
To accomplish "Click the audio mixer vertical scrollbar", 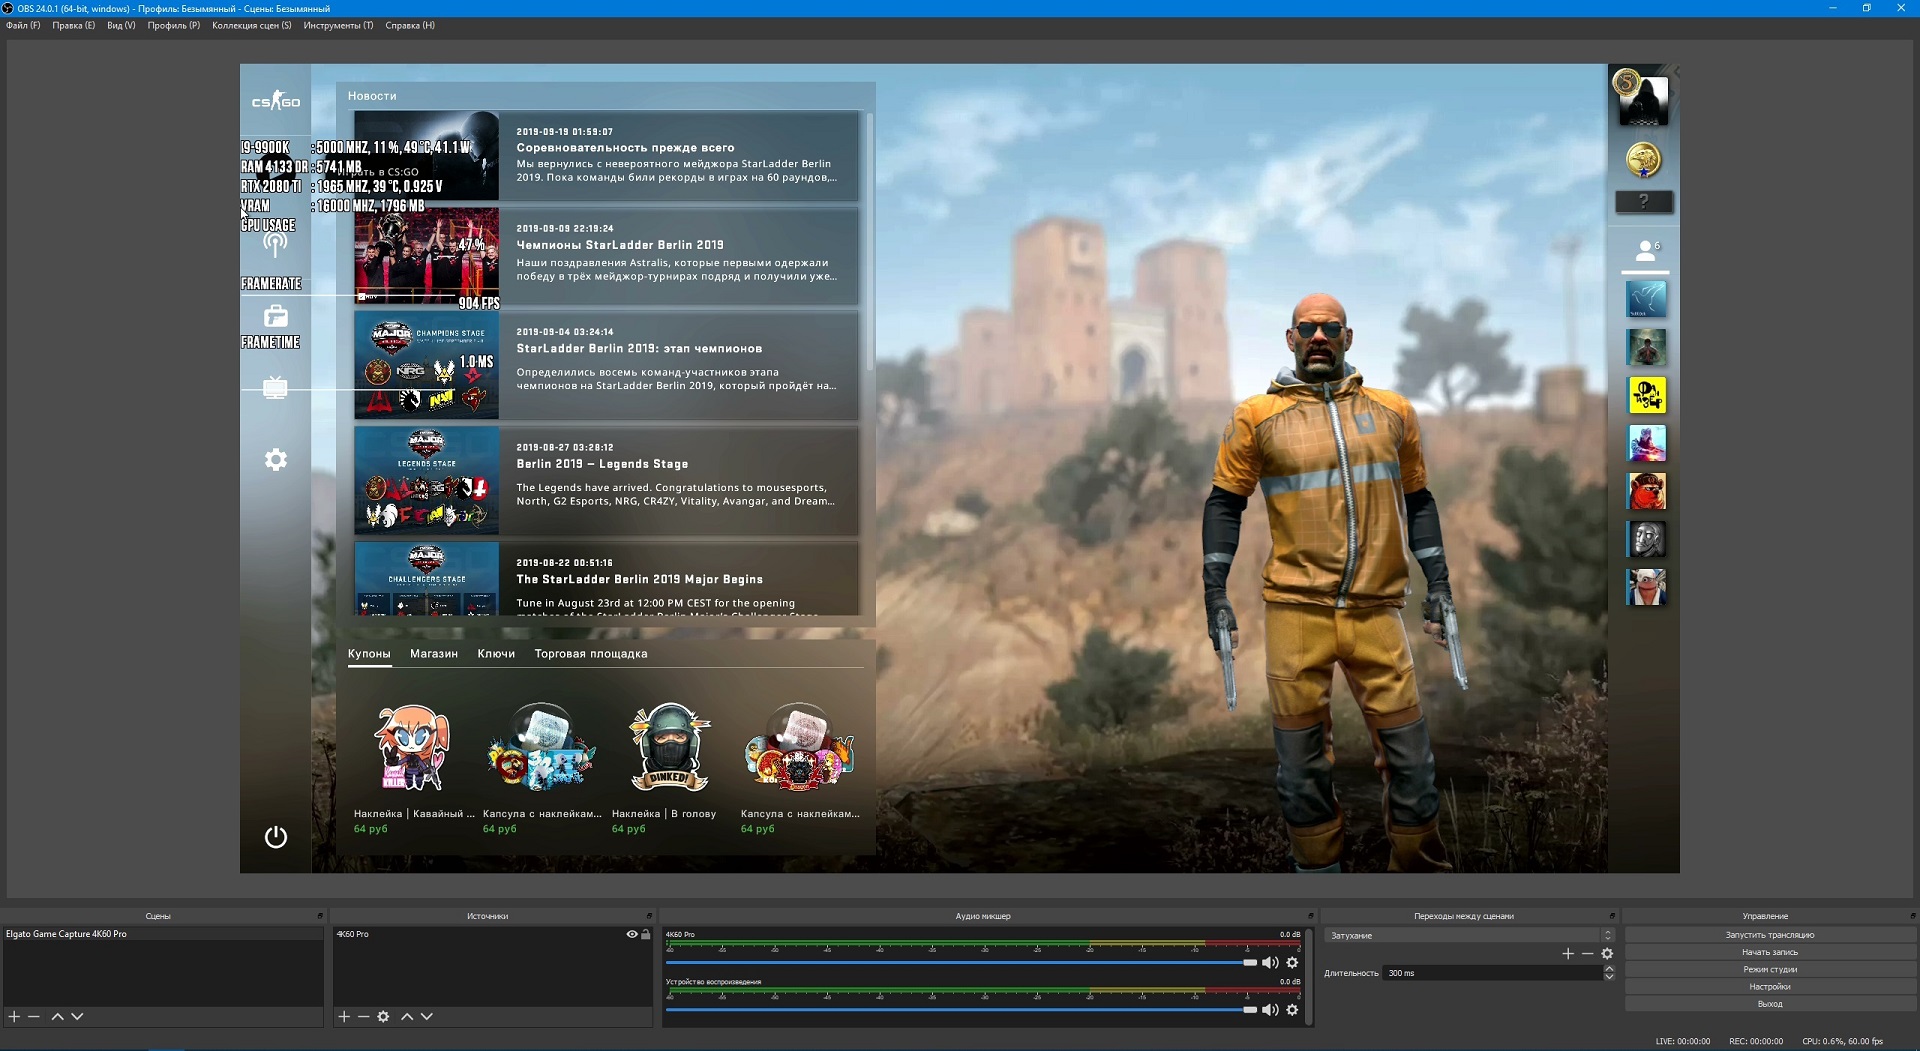I will pyautogui.click(x=1307, y=977).
